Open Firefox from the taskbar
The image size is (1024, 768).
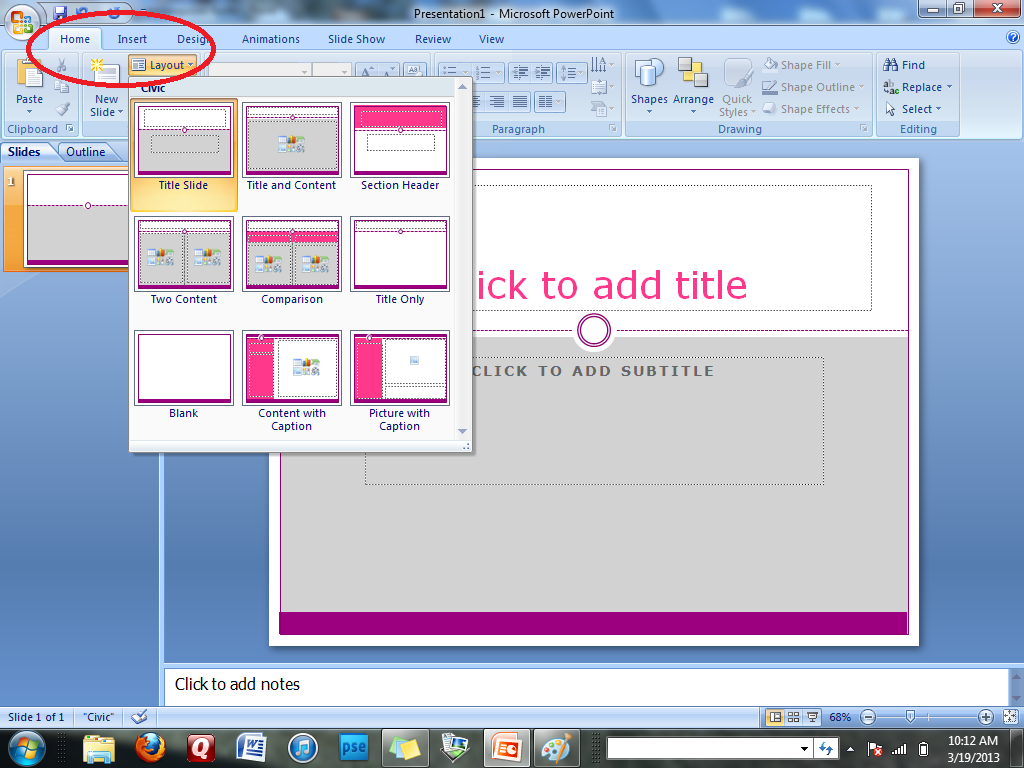(150, 748)
